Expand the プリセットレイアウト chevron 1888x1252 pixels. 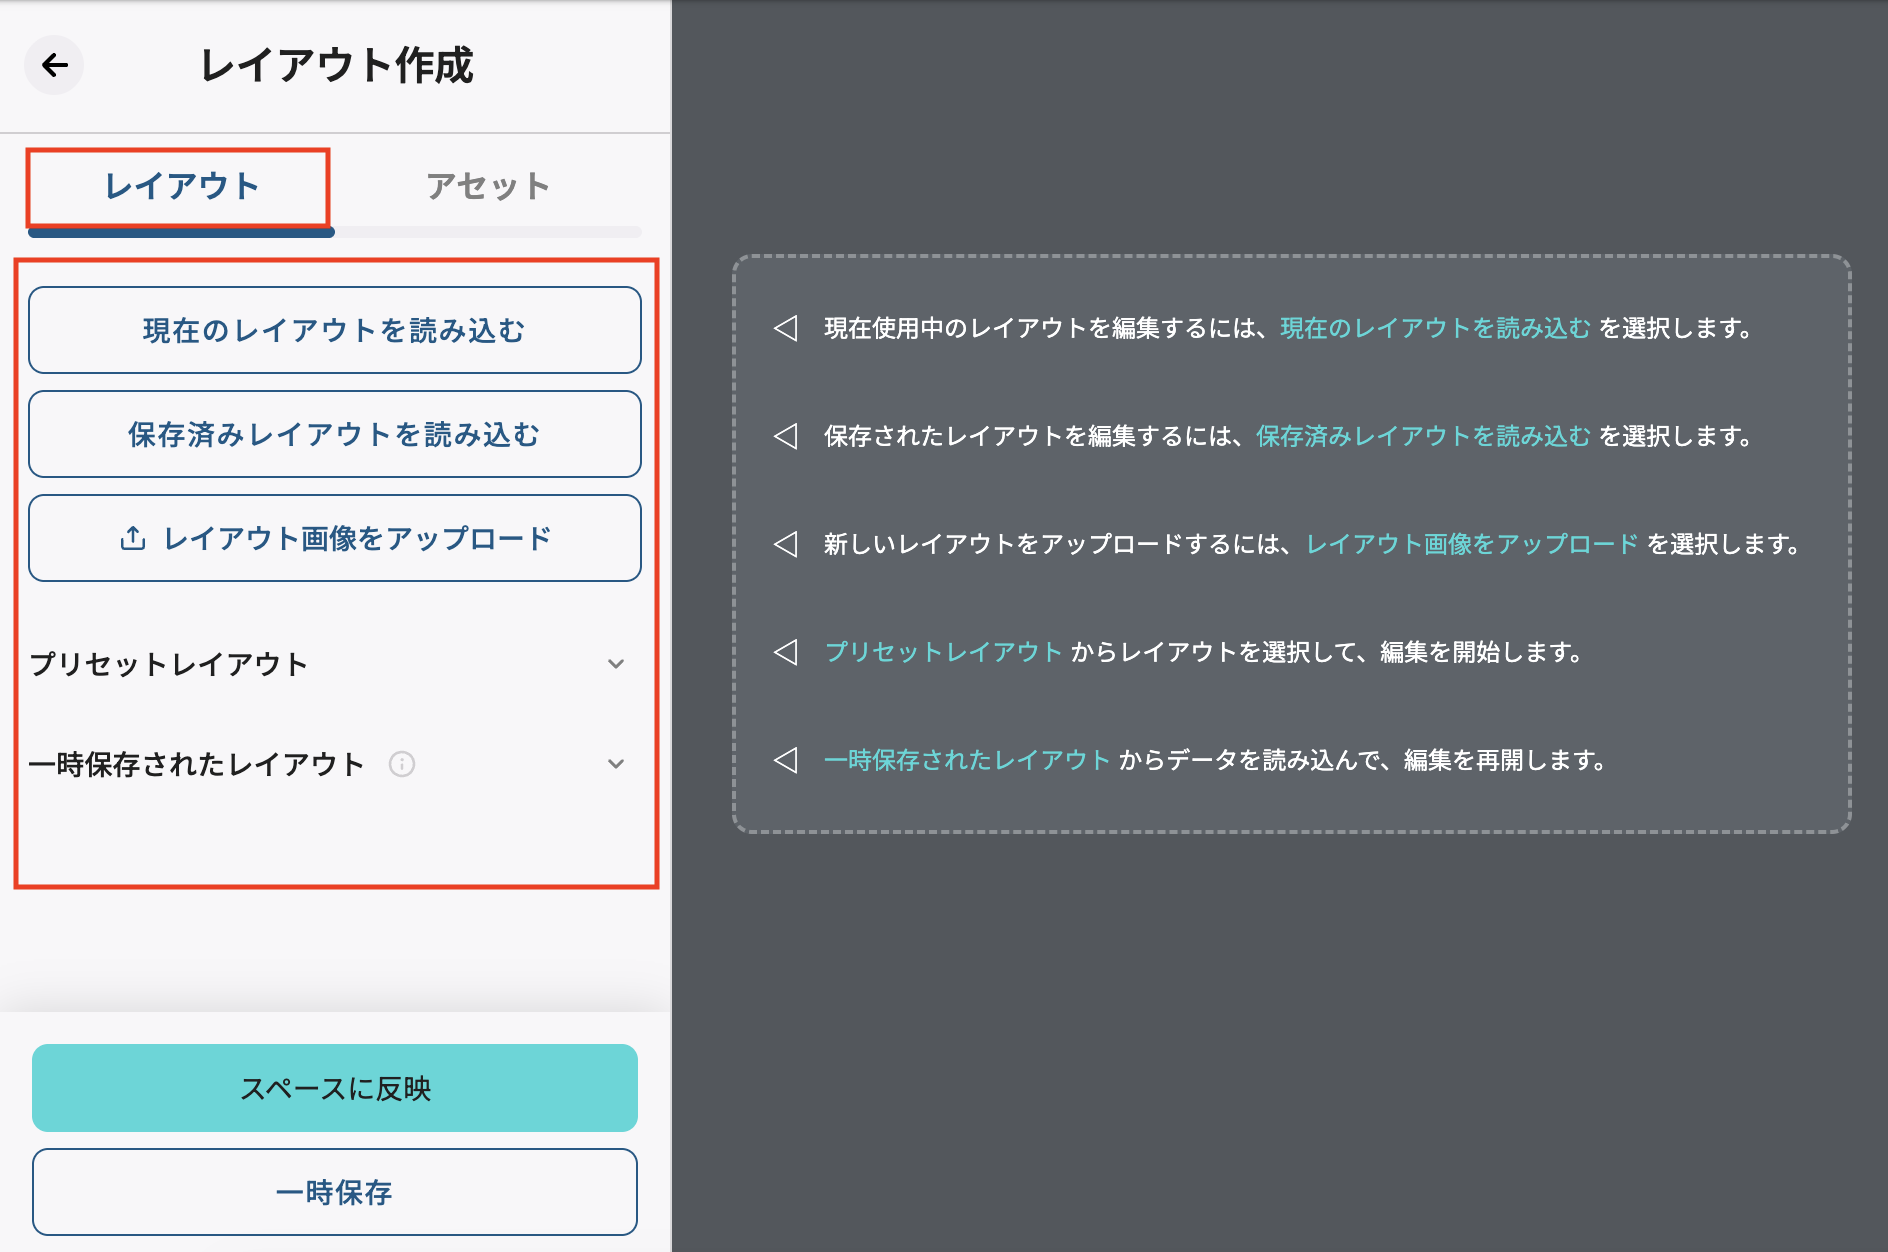coord(616,664)
